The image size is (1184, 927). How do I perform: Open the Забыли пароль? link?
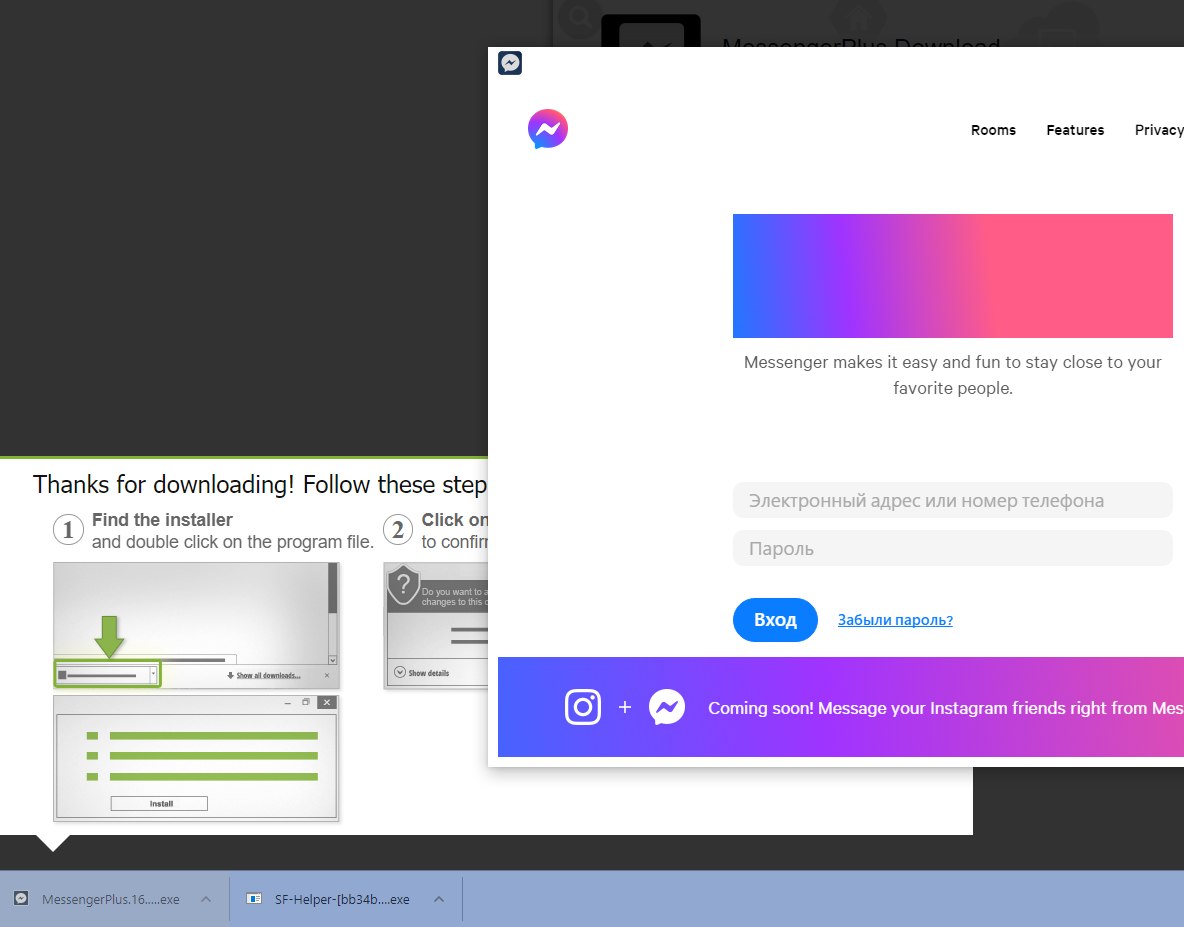[x=895, y=620]
